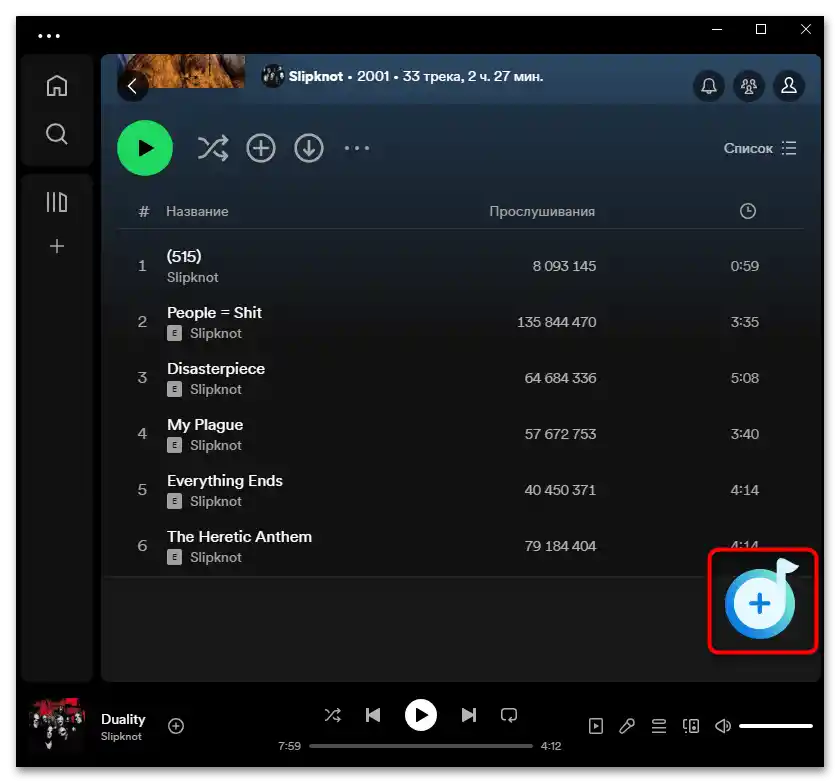
Task: Seek within the track progress bar
Action: pos(421,746)
